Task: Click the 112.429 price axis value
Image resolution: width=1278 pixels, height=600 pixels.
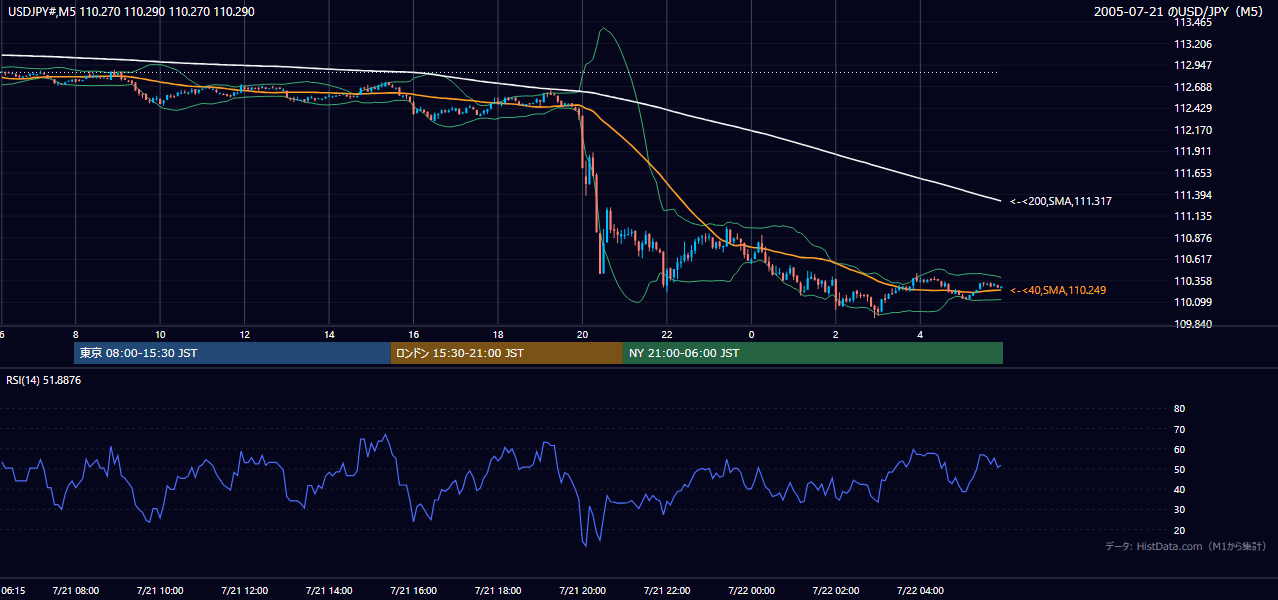Action: 1193,108
